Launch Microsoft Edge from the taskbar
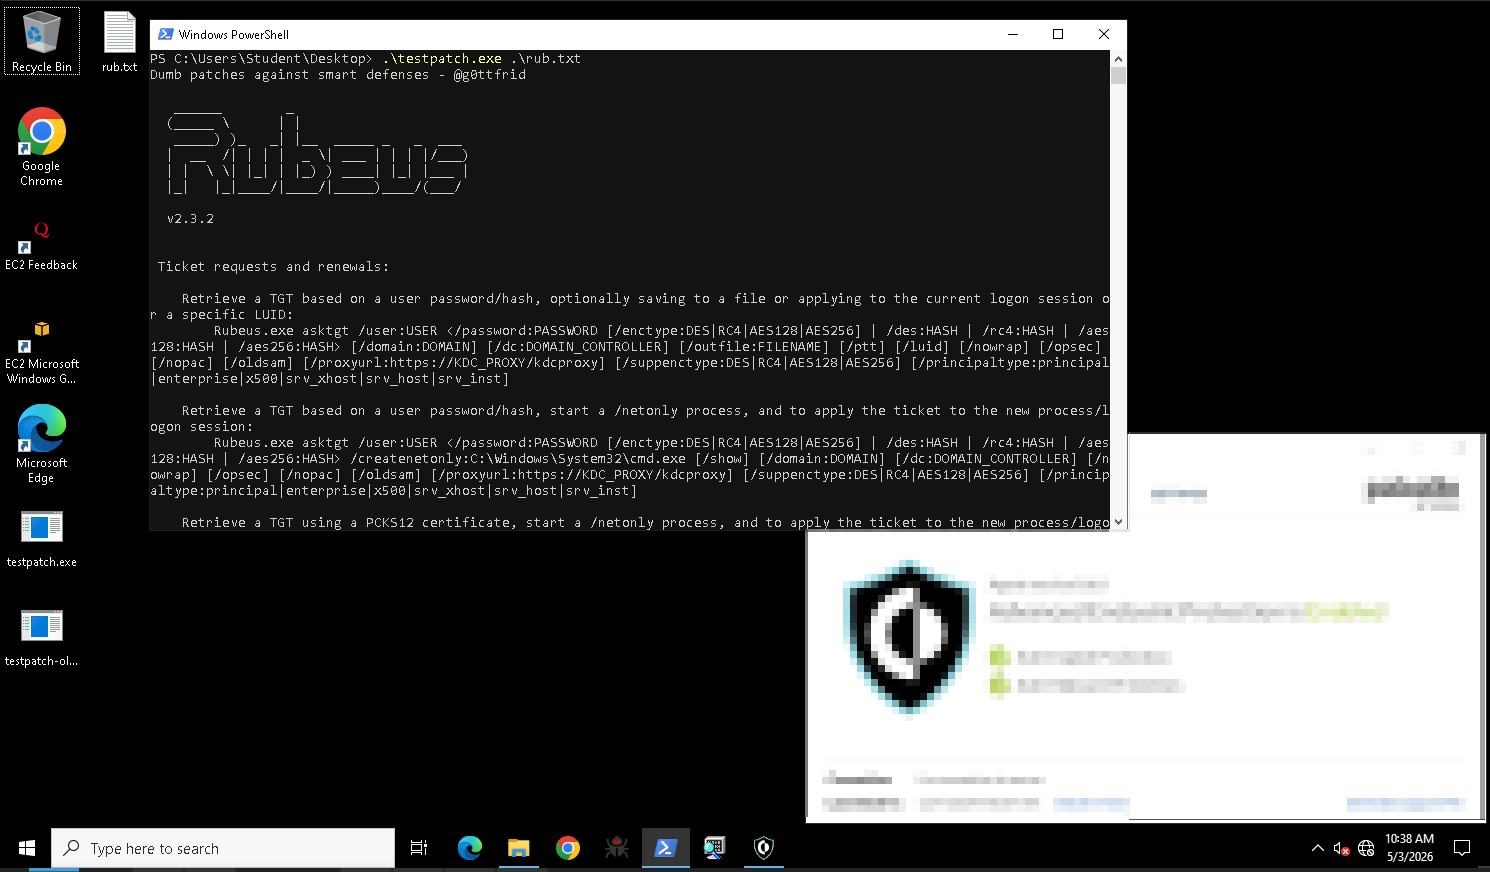Screen dimensions: 1490x872 469,848
